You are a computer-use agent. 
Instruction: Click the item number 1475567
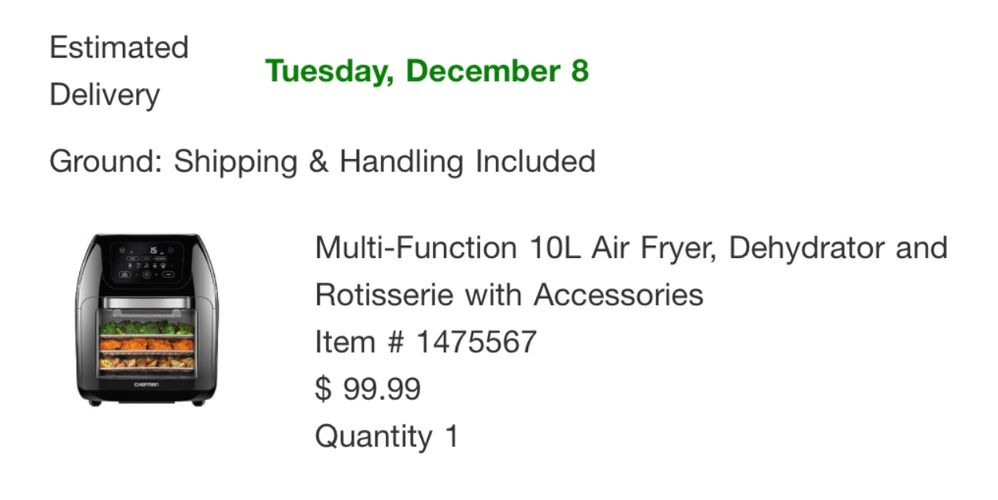pyautogui.click(x=476, y=342)
